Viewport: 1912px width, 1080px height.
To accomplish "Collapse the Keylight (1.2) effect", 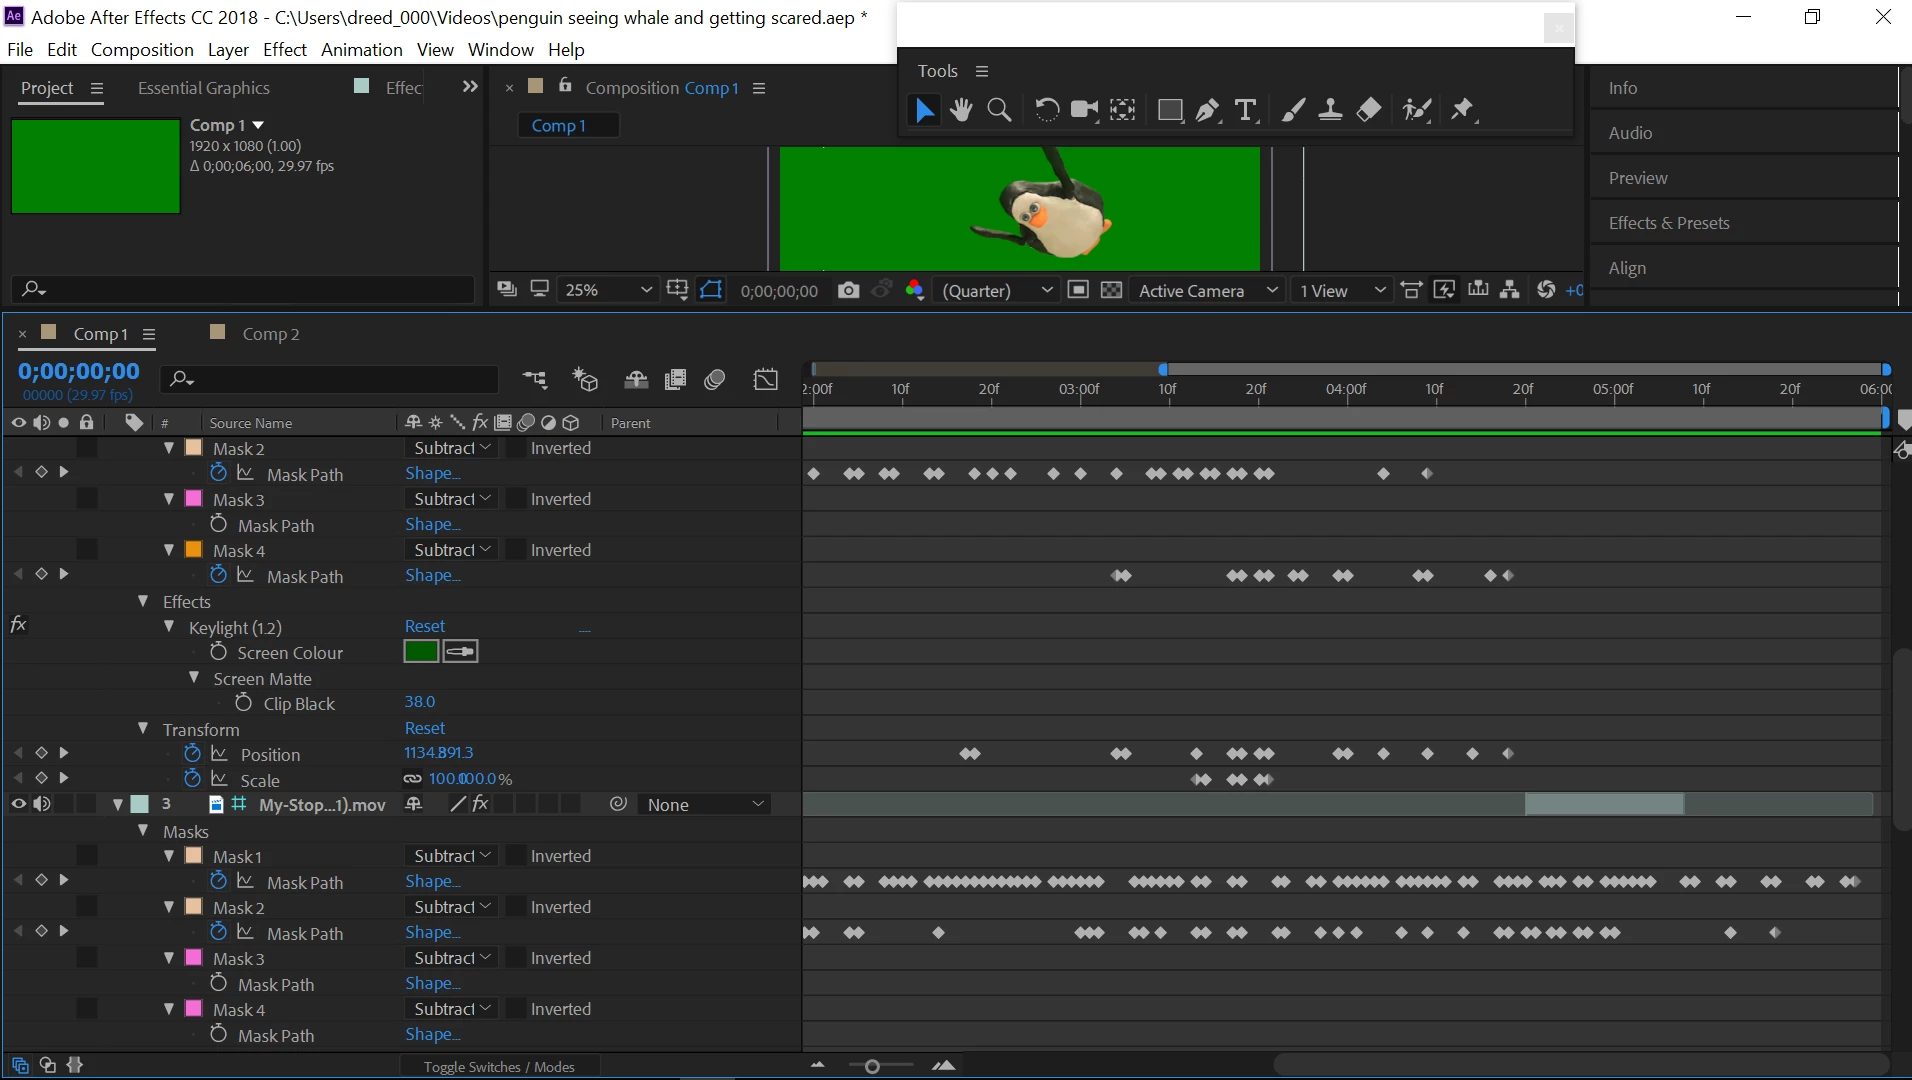I will (x=169, y=627).
